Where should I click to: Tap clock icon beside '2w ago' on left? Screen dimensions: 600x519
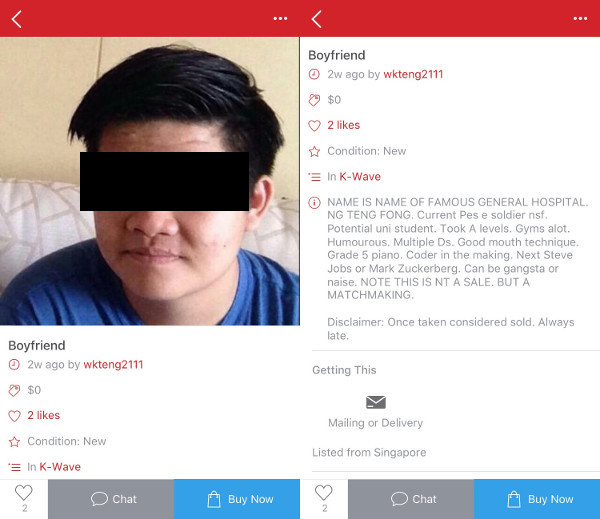pyautogui.click(x=14, y=364)
